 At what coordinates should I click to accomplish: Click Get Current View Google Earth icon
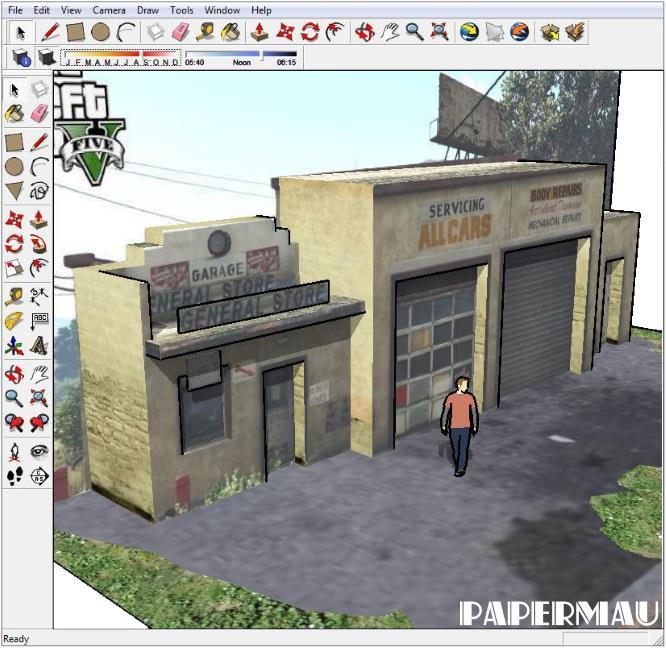470,32
